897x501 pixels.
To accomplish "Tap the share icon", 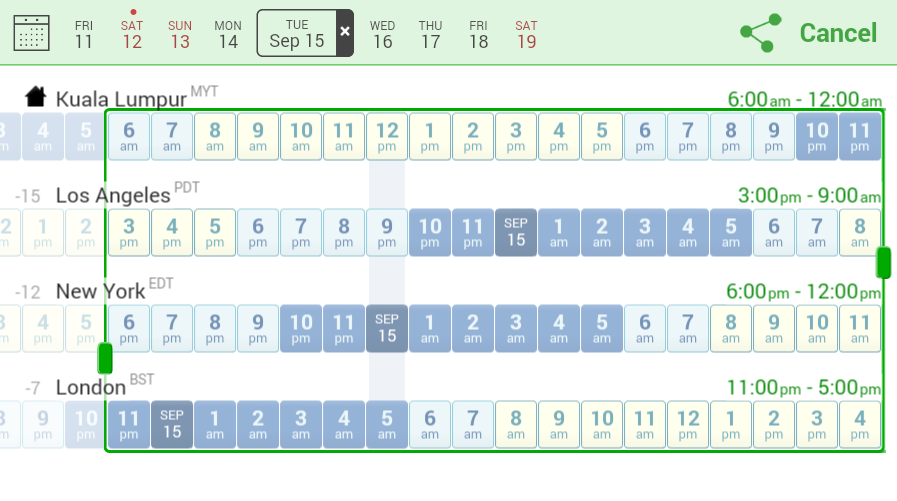I will coord(760,33).
